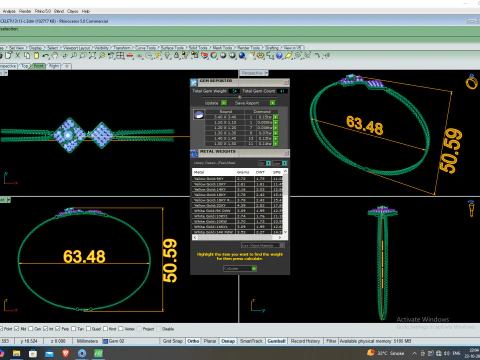Click the Record History button
The width and height of the screenshot is (480, 360).
click(305, 341)
